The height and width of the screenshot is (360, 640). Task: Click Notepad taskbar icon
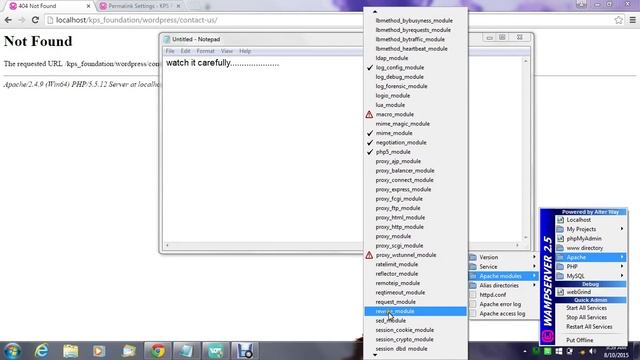pos(186,351)
